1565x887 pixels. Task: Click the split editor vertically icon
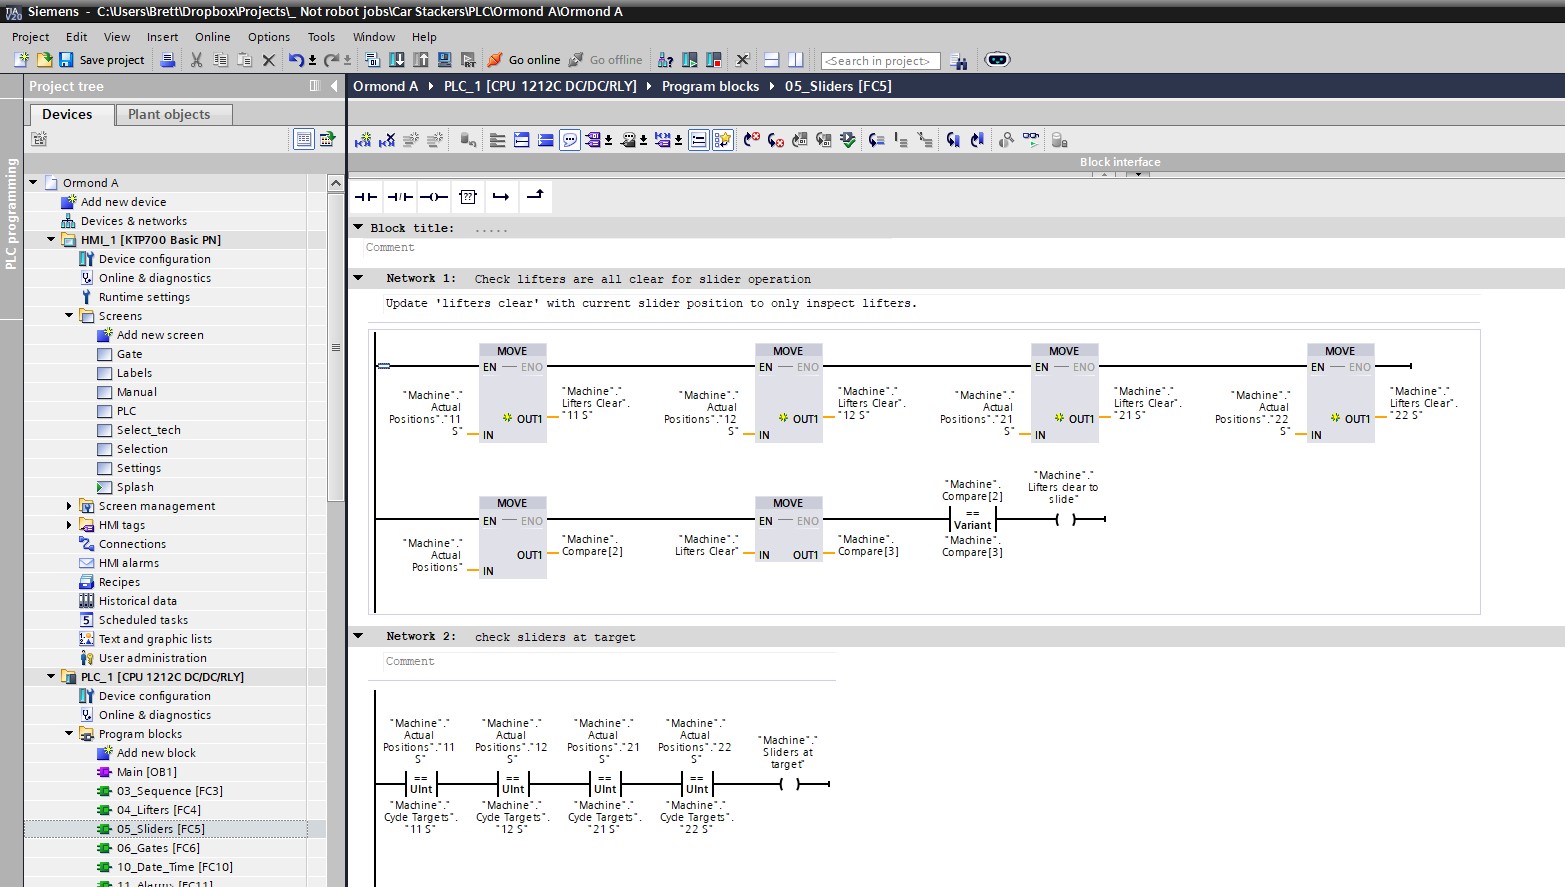click(796, 60)
